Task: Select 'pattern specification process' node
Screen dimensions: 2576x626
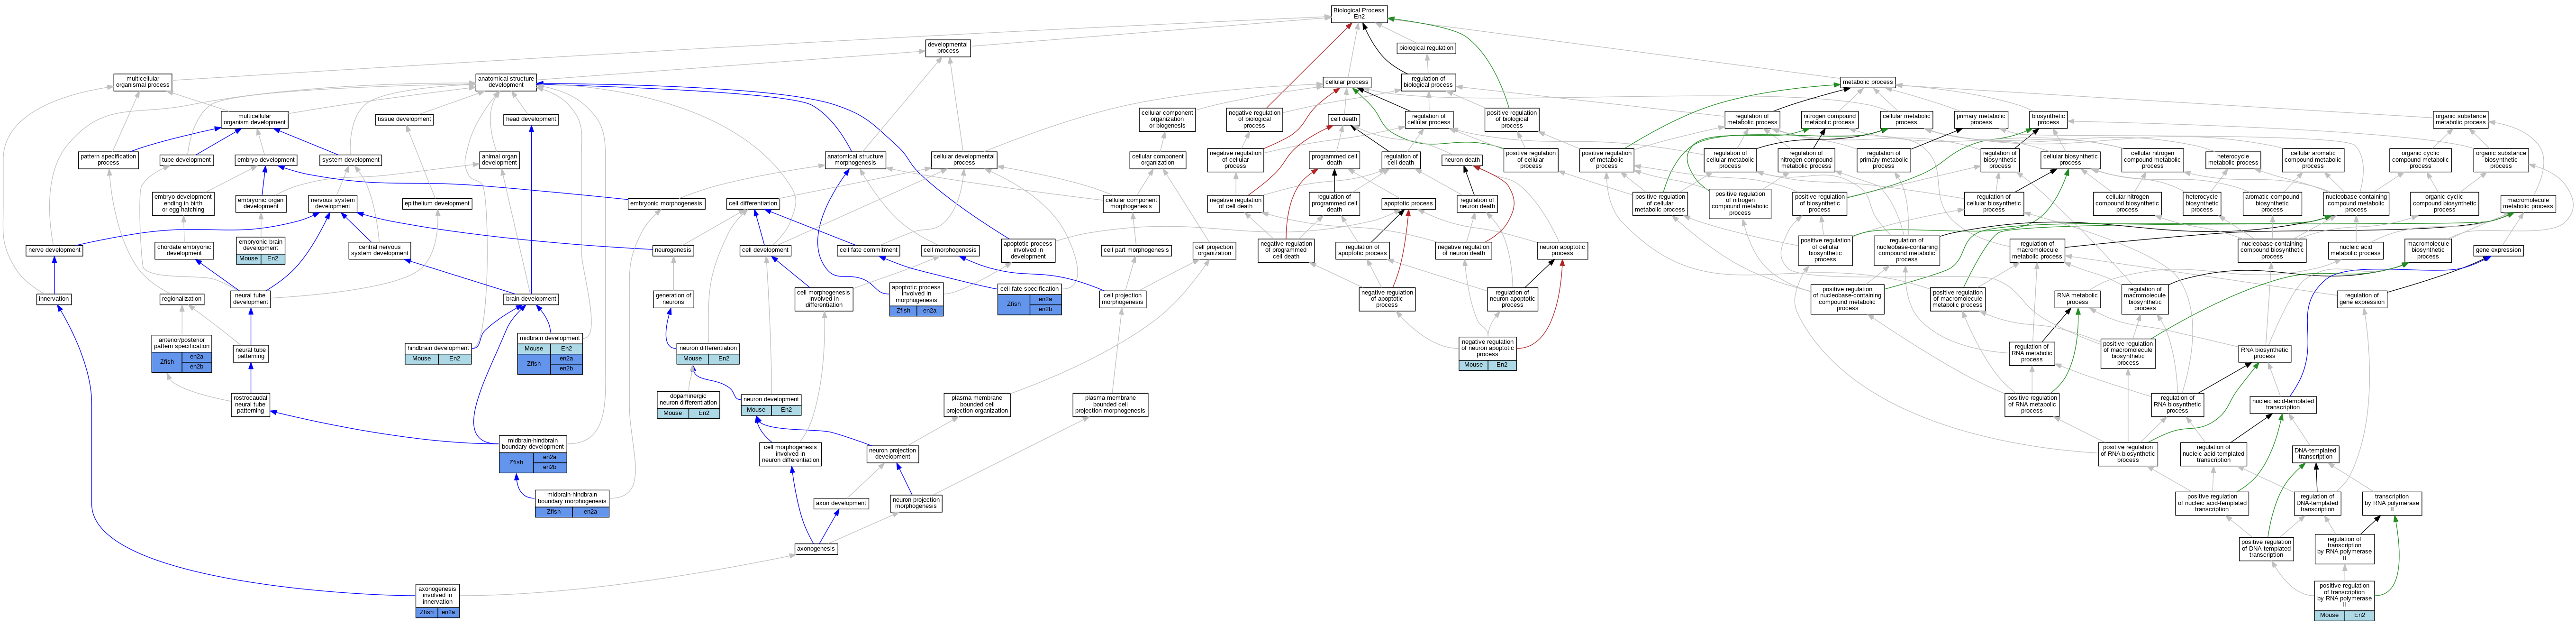Action: (108, 160)
